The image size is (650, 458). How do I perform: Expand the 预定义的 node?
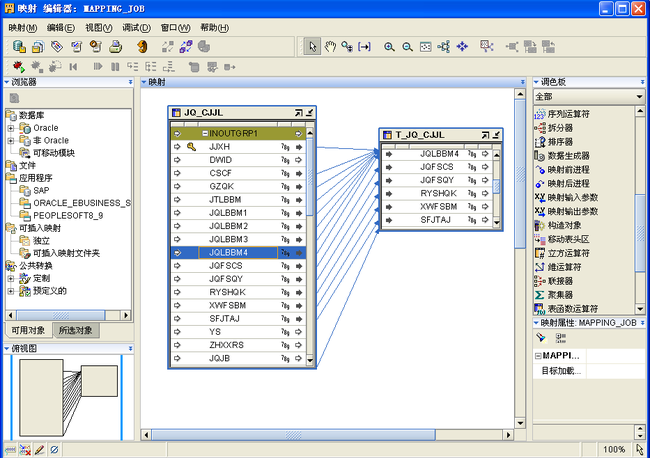(x=11, y=291)
